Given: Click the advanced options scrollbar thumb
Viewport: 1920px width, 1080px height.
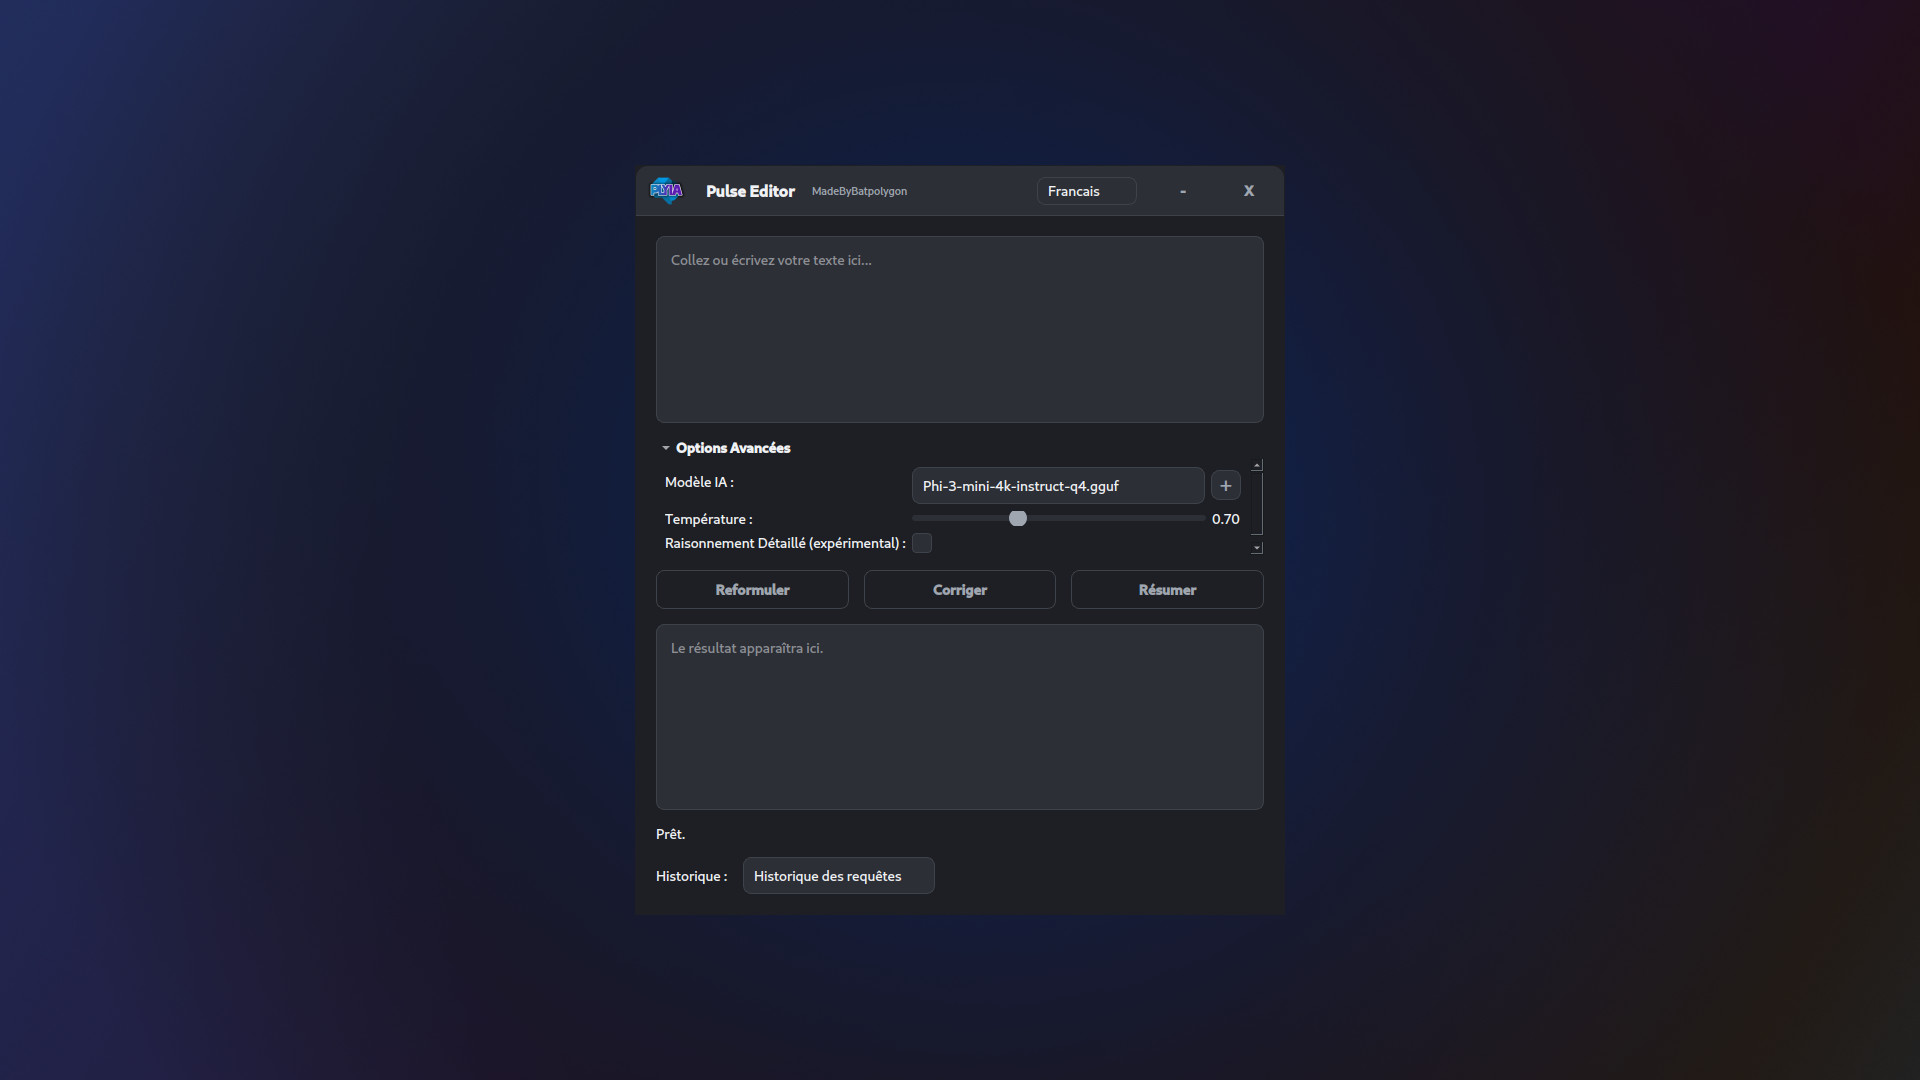Looking at the screenshot, I should [x=1257, y=503].
